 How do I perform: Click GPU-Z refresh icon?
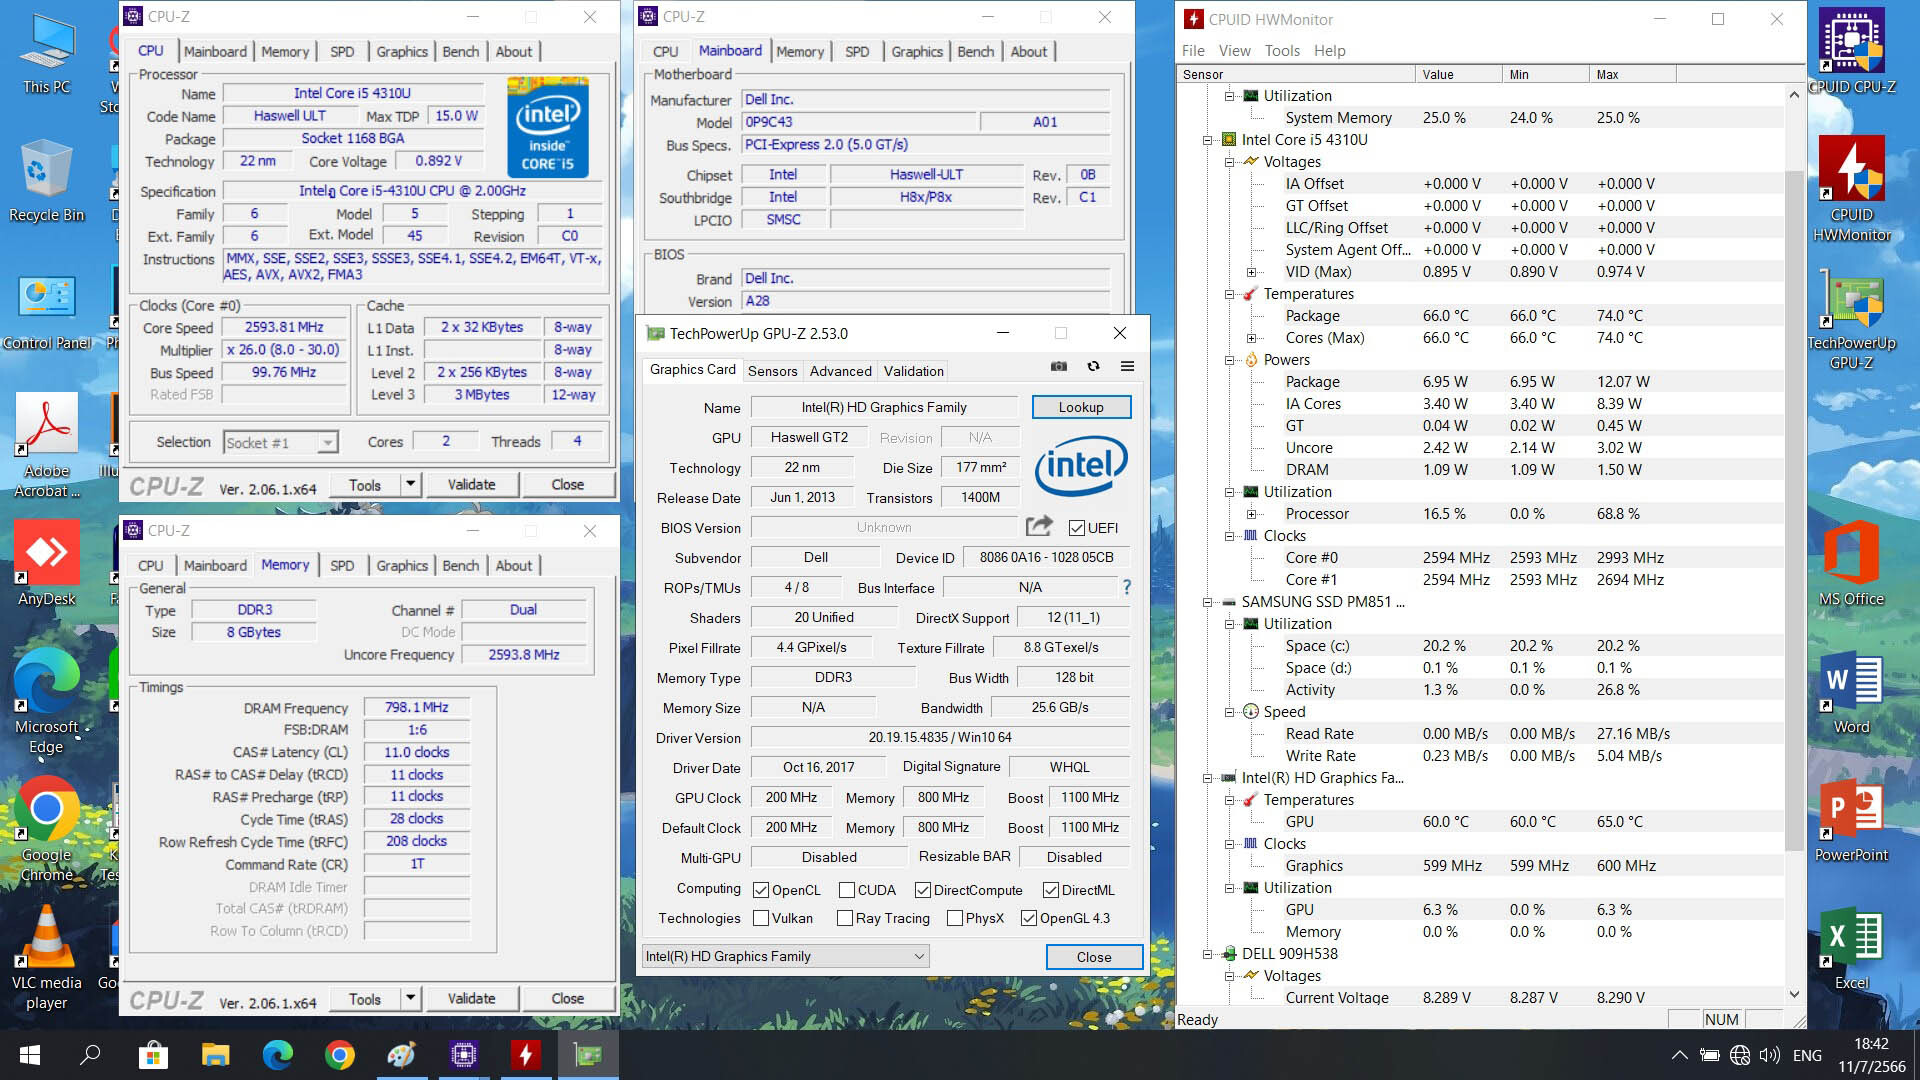pos(1093,367)
